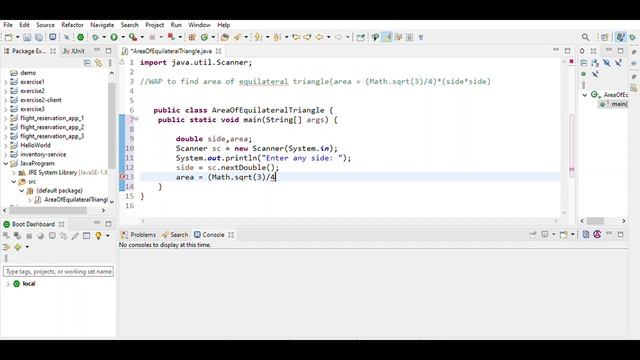This screenshot has height=360, width=640.
Task: Click the Show Whitespace Characters pilcrow icon
Action: pos(421,37)
